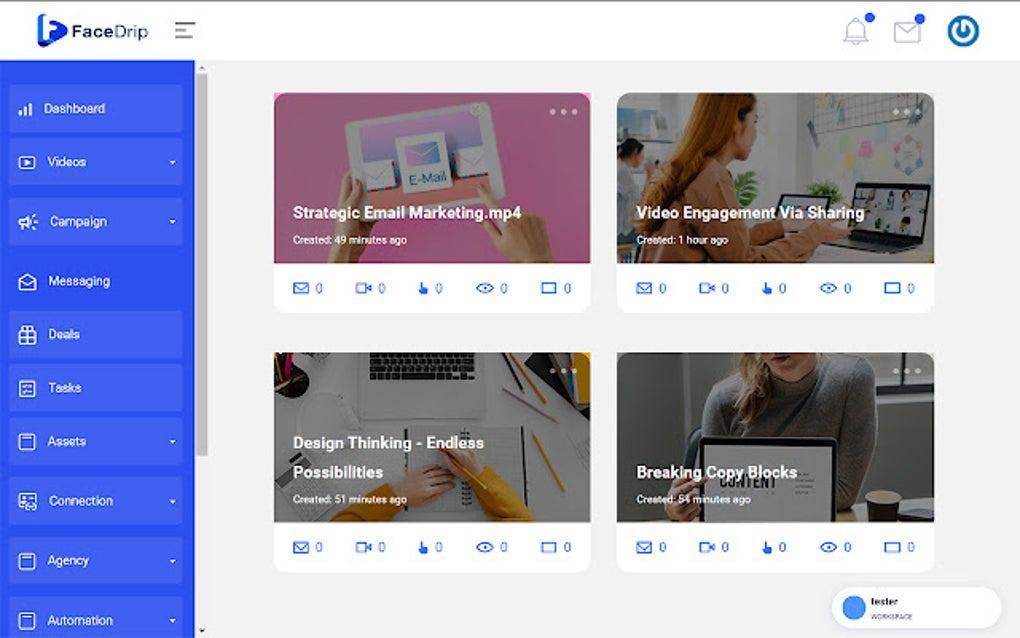Image resolution: width=1020 pixels, height=638 pixels.
Task: Click video camera icon on Video Engagement card
Action: point(707,288)
